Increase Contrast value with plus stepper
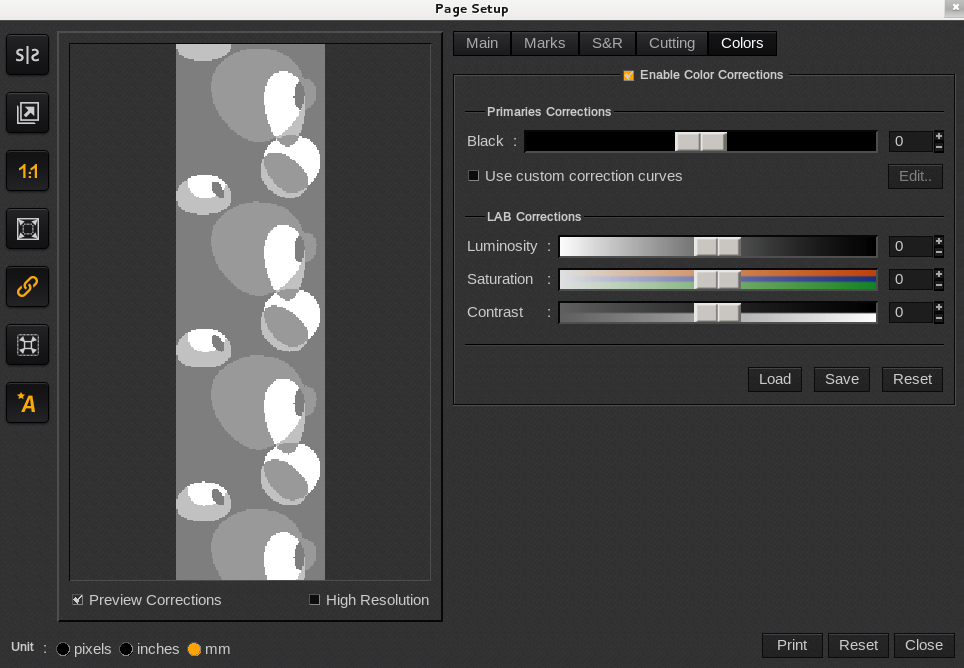Viewport: 964px width, 668px height. point(938,307)
